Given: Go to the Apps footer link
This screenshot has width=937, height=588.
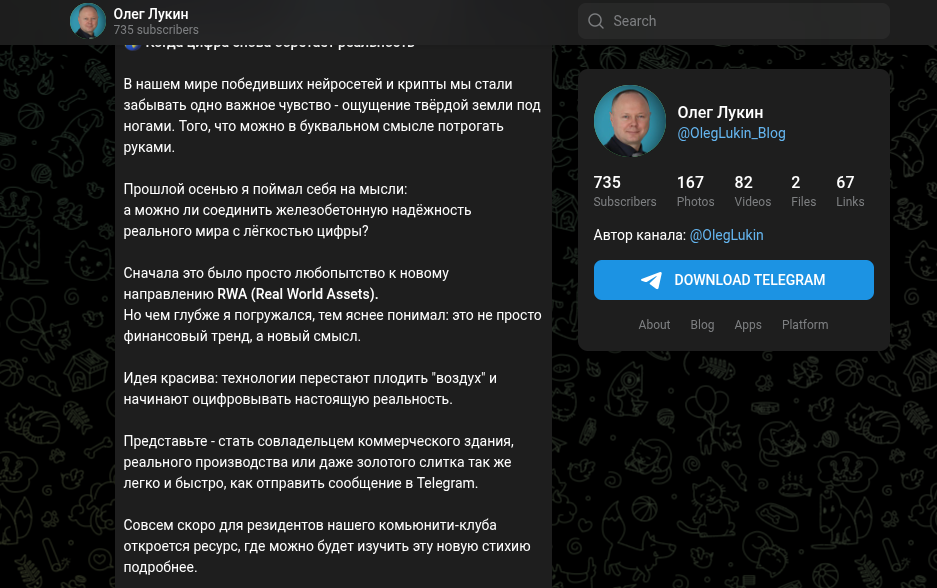Looking at the screenshot, I should (x=747, y=325).
